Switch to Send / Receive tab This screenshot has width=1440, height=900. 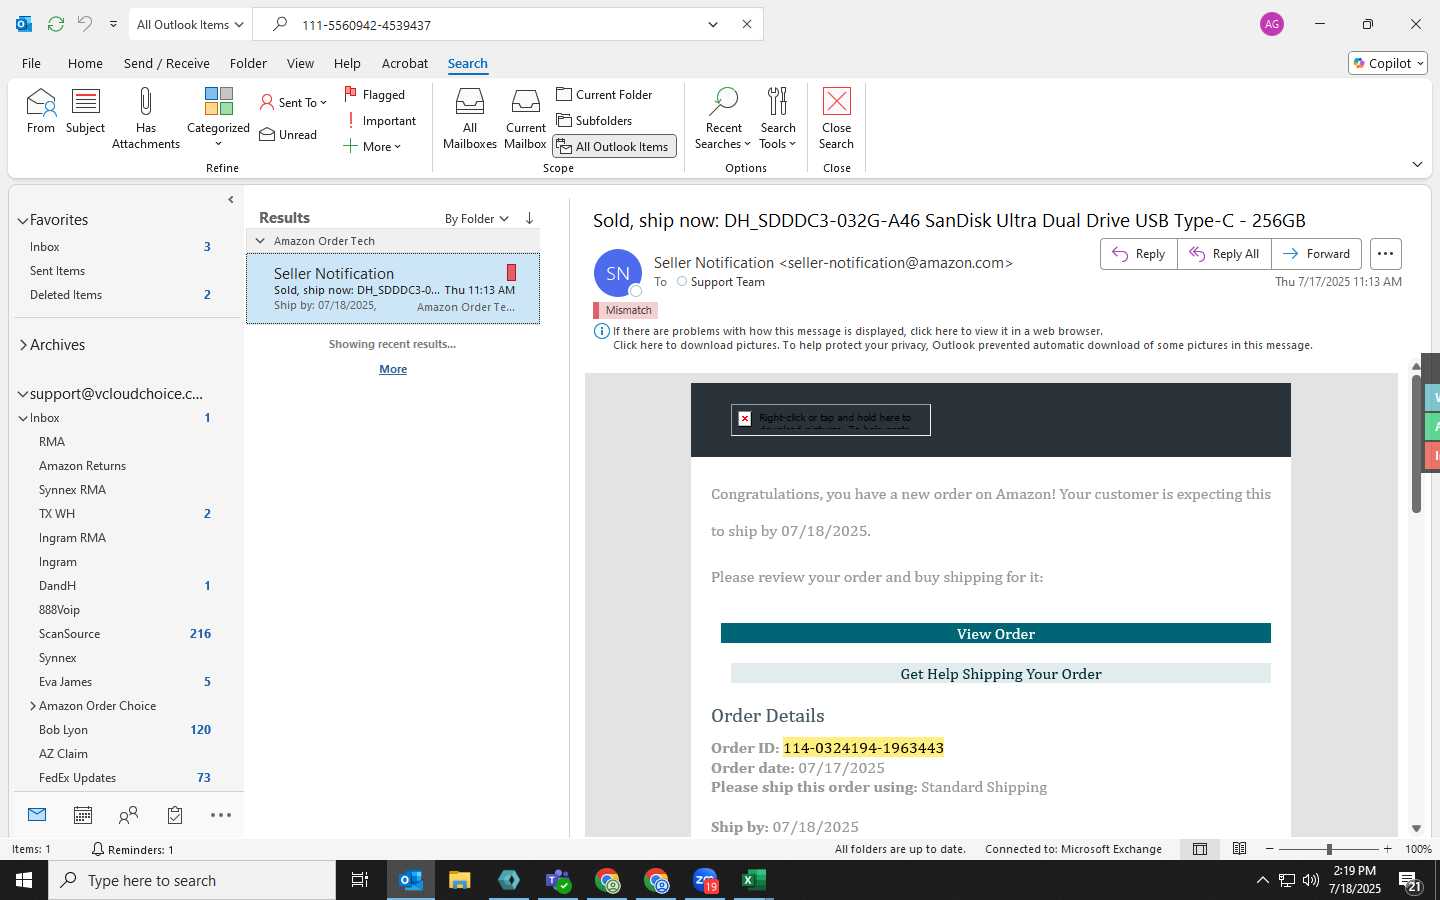point(166,63)
